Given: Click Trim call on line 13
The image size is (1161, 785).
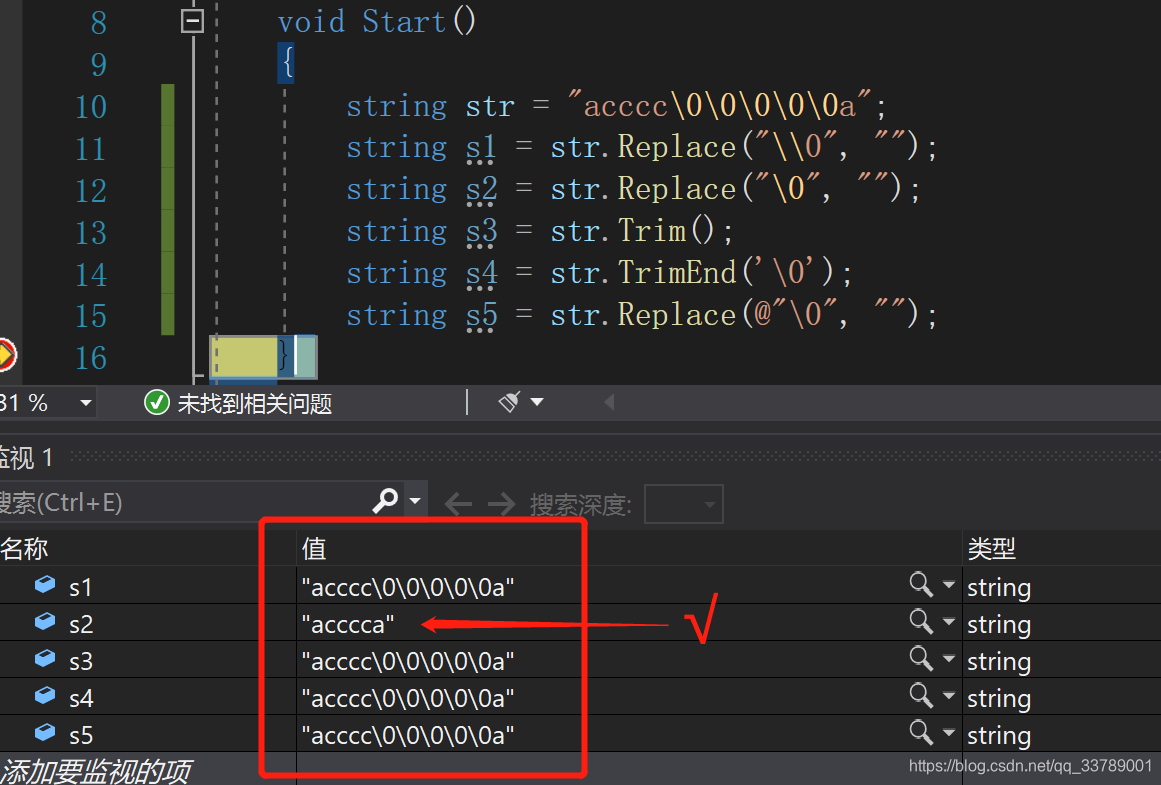Looking at the screenshot, I should click(x=652, y=230).
